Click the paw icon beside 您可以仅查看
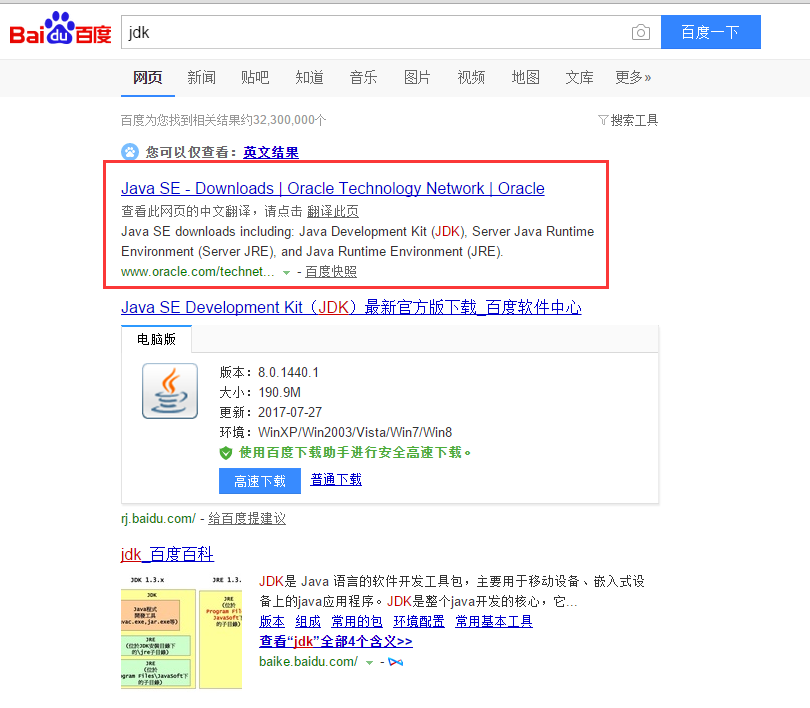 click(130, 152)
